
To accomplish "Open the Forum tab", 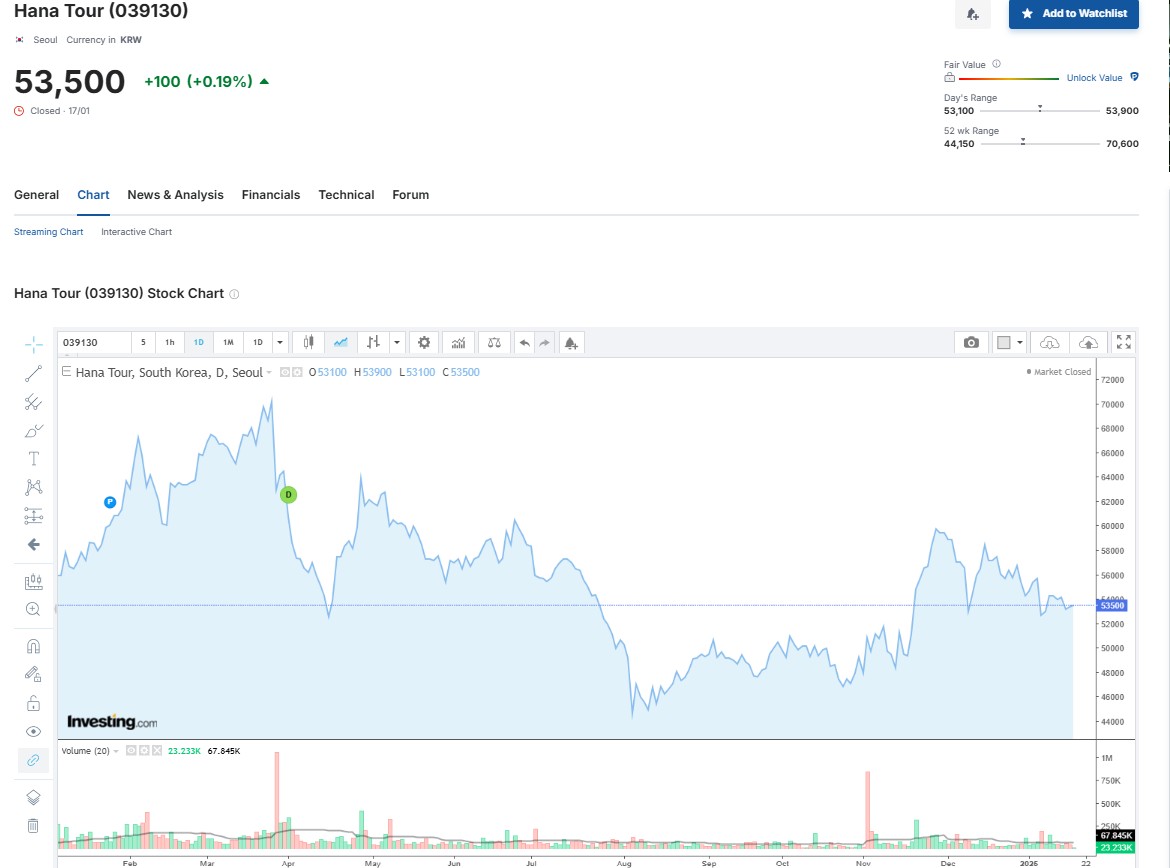I will point(410,195).
